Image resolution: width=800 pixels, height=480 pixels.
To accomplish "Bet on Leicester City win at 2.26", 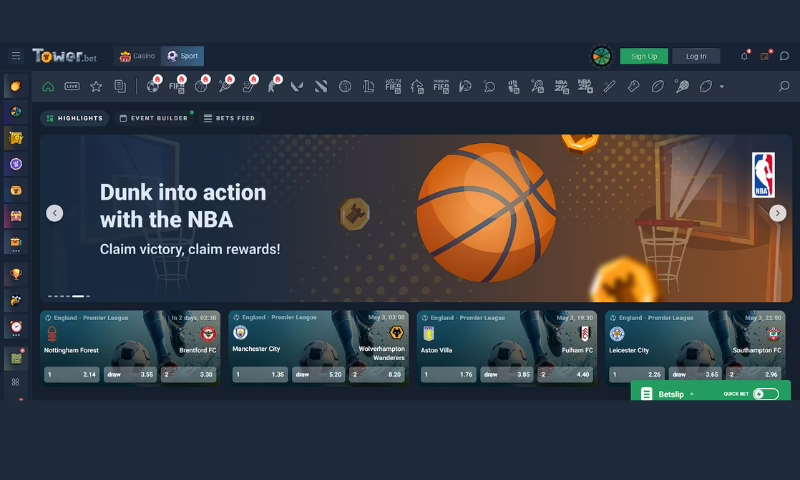I will 637,374.
